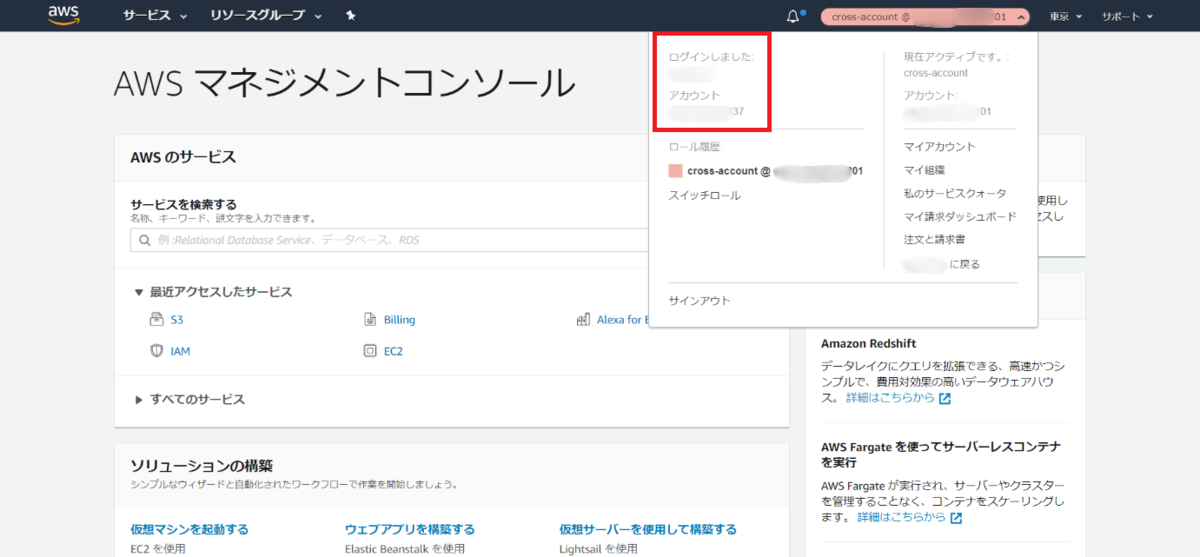Click Lightsail を使用 text
Screen dimensions: 1200x557
pyautogui.click(x=598, y=549)
